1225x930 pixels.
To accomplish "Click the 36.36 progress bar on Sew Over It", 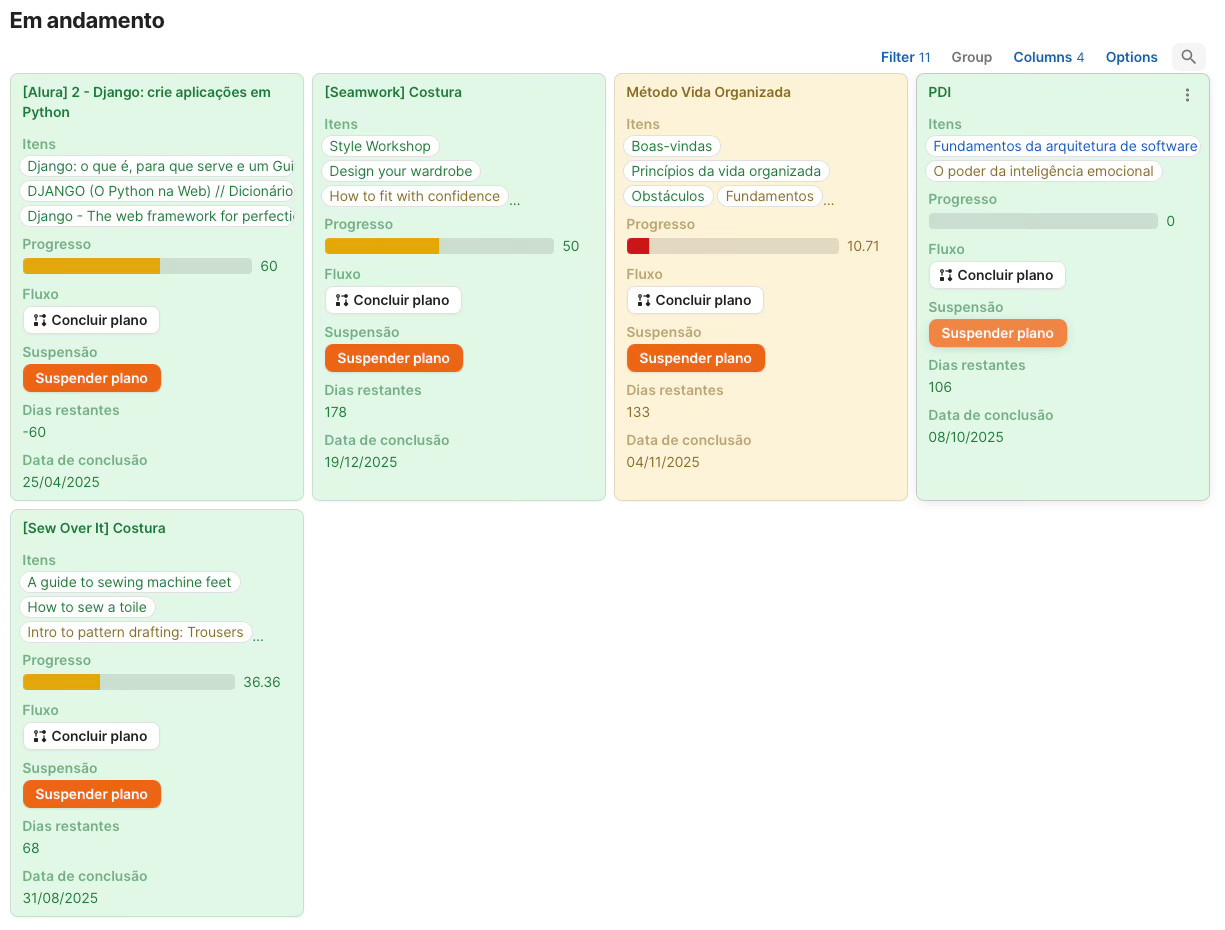I will 128,682.
